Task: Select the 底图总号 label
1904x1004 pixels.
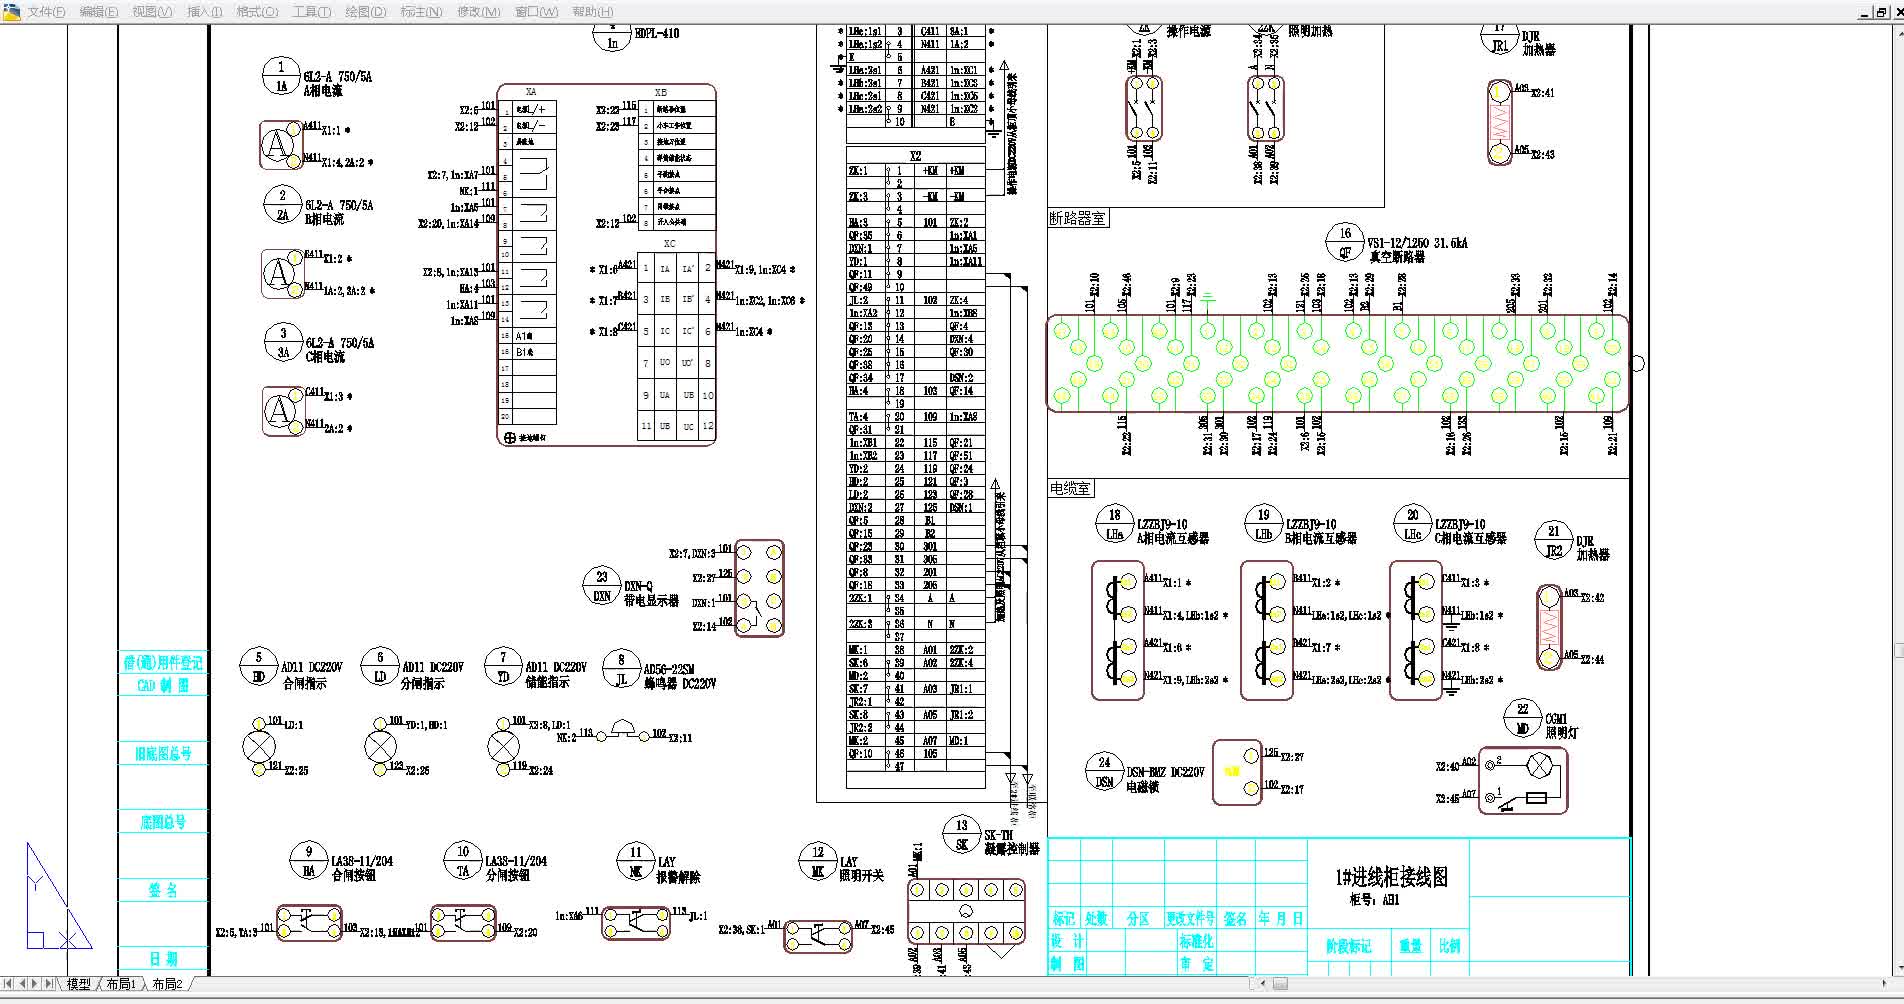Action: [163, 822]
